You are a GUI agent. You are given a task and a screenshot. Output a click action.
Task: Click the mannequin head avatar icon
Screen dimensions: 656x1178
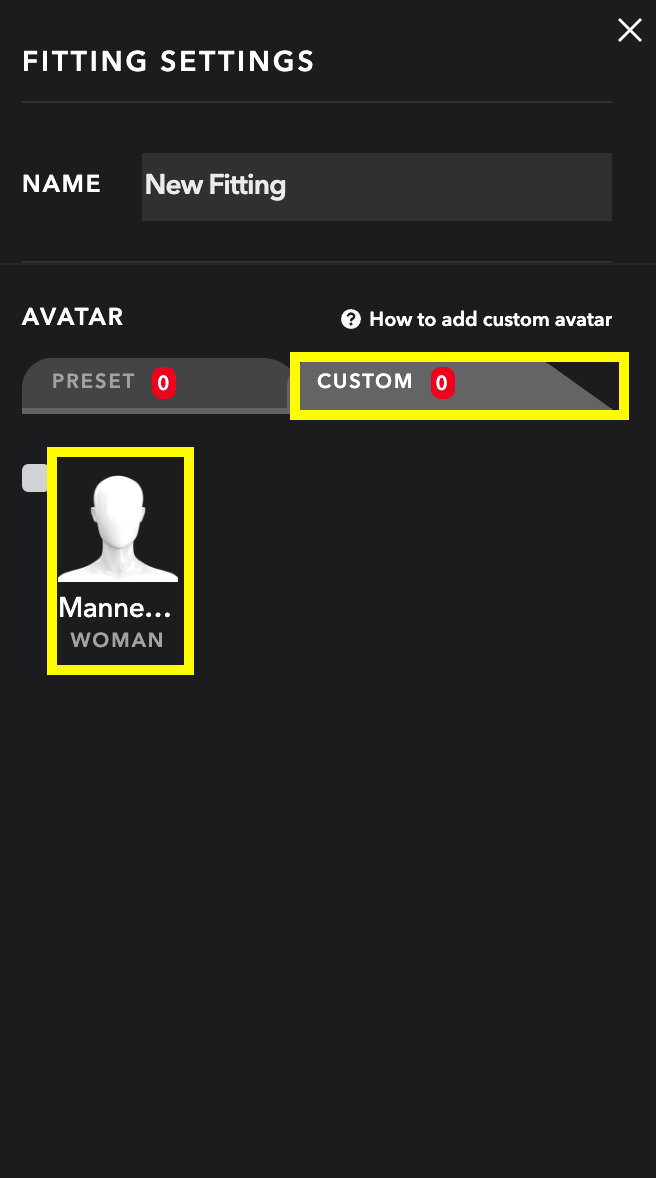(119, 521)
